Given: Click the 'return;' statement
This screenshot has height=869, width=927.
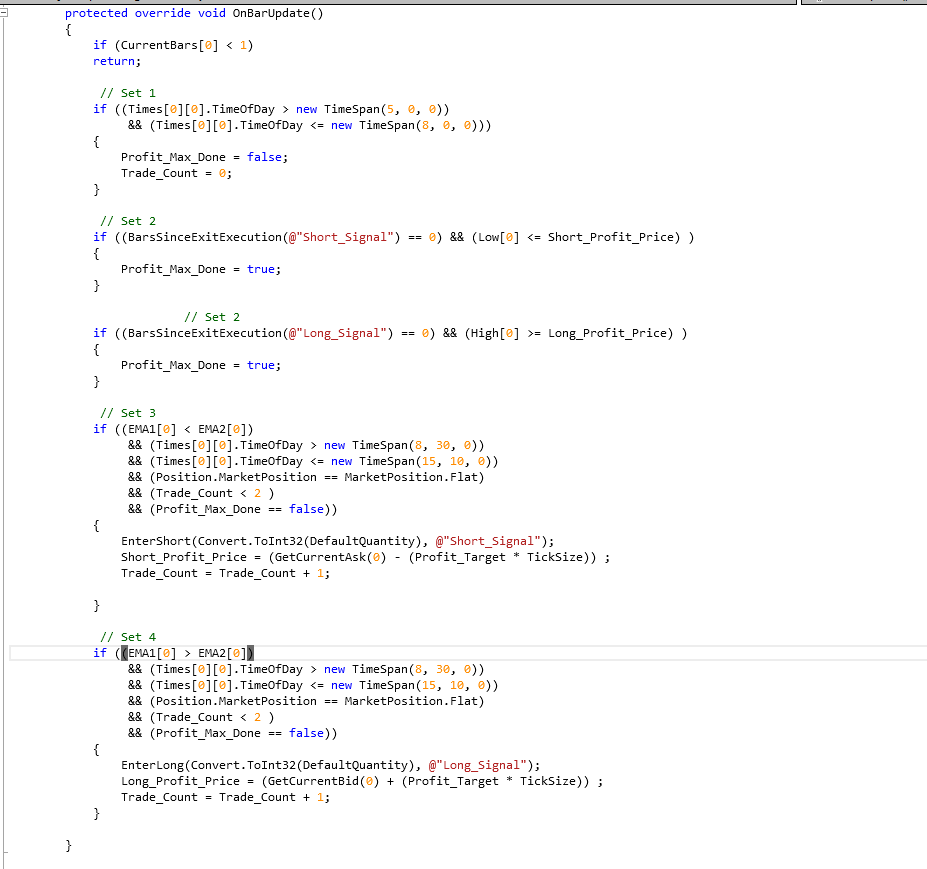Looking at the screenshot, I should (116, 61).
